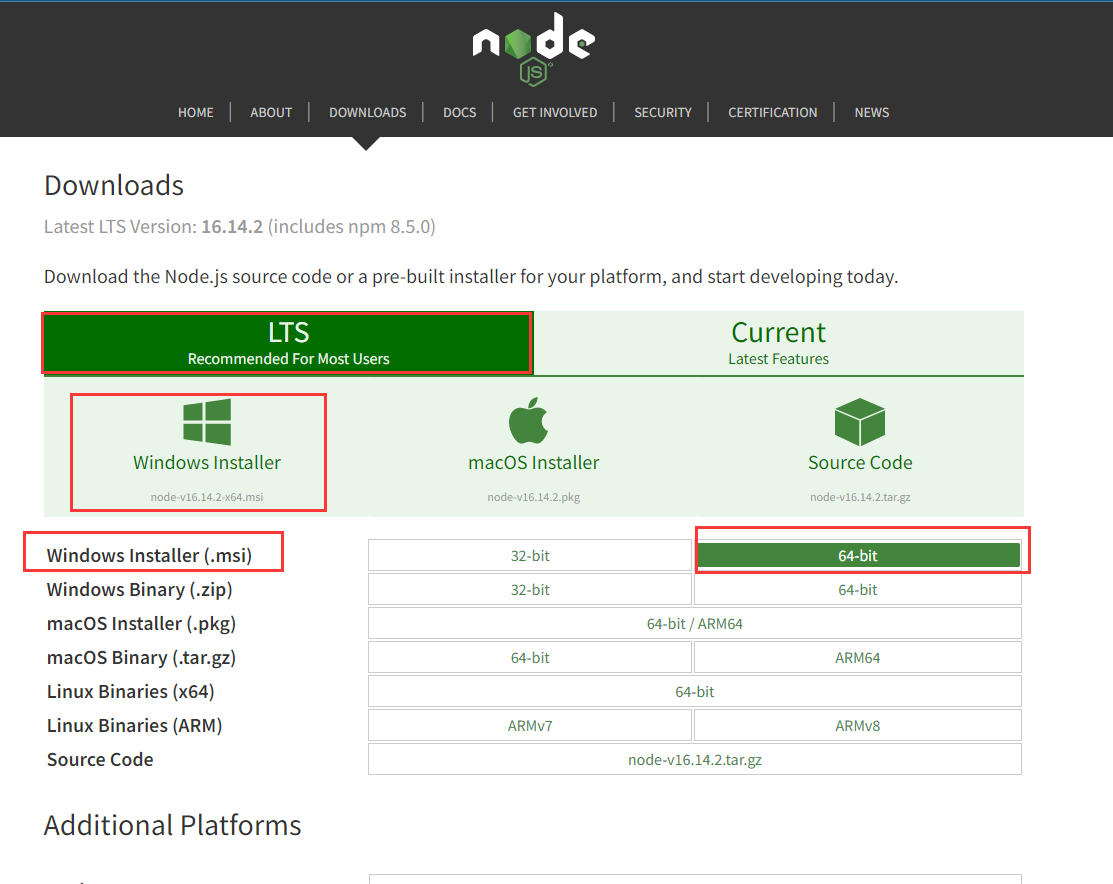
Task: Click the Windows Binary (.zip) row label
Action: 139,589
